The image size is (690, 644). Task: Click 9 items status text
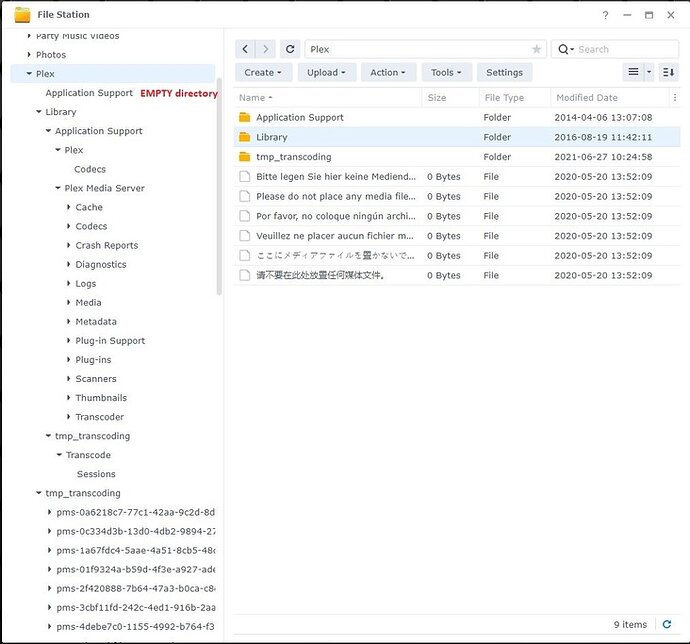(630, 624)
